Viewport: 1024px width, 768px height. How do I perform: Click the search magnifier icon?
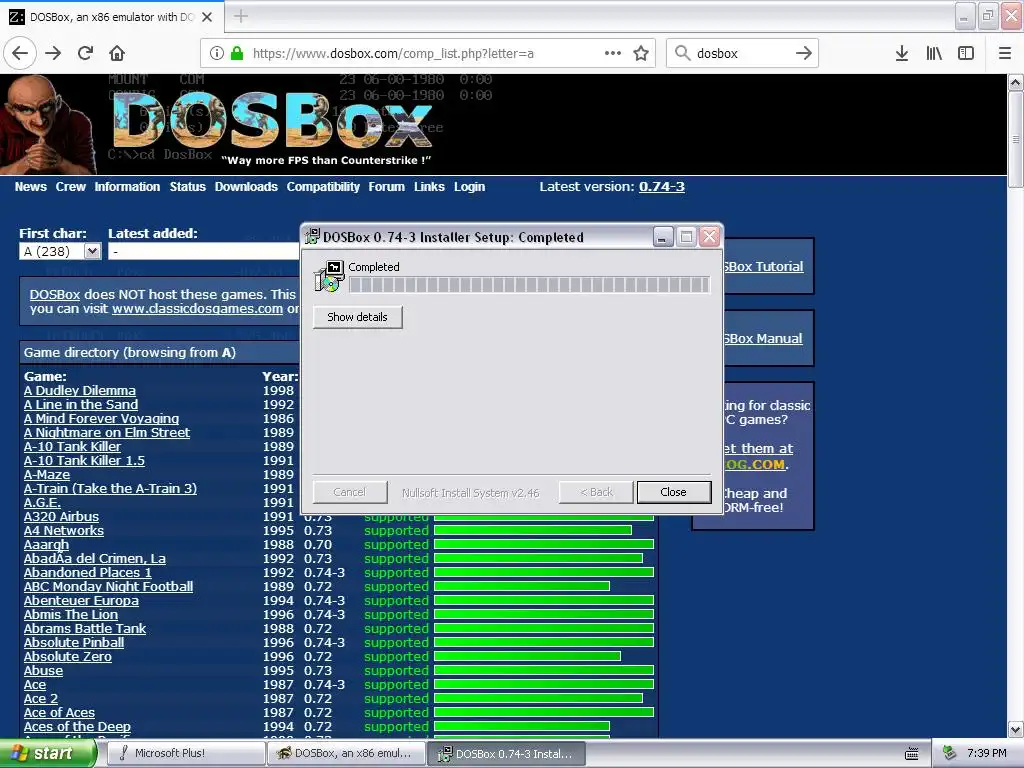682,53
